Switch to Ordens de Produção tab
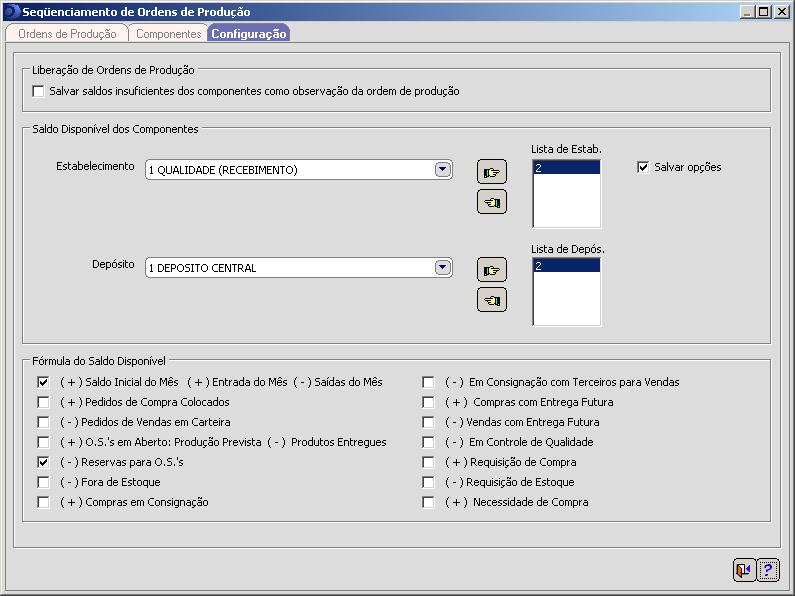 pyautogui.click(x=67, y=34)
